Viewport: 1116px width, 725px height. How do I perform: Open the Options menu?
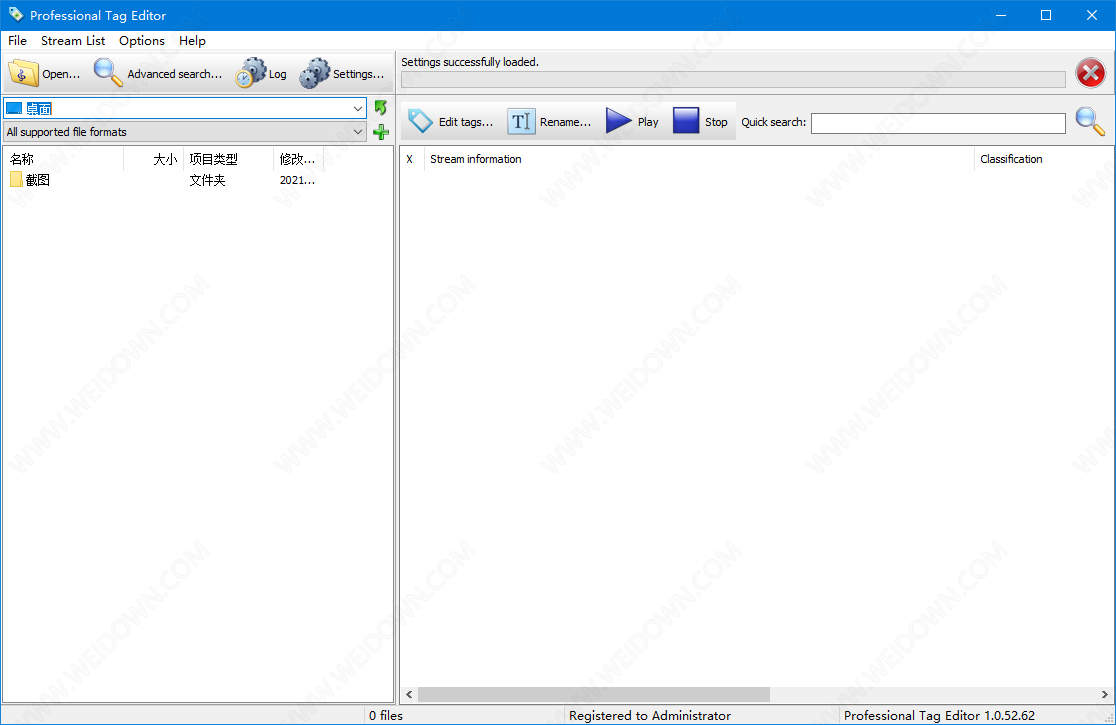[x=142, y=41]
